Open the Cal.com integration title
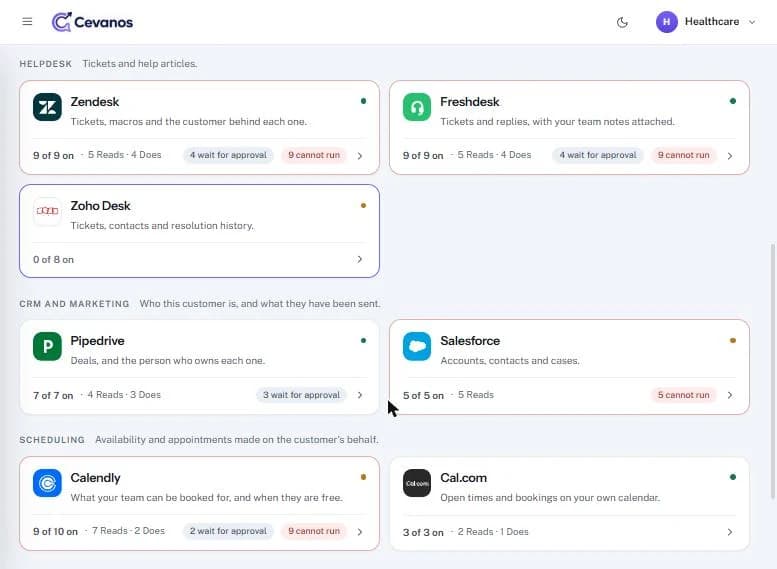This screenshot has width=777, height=569. [x=463, y=478]
